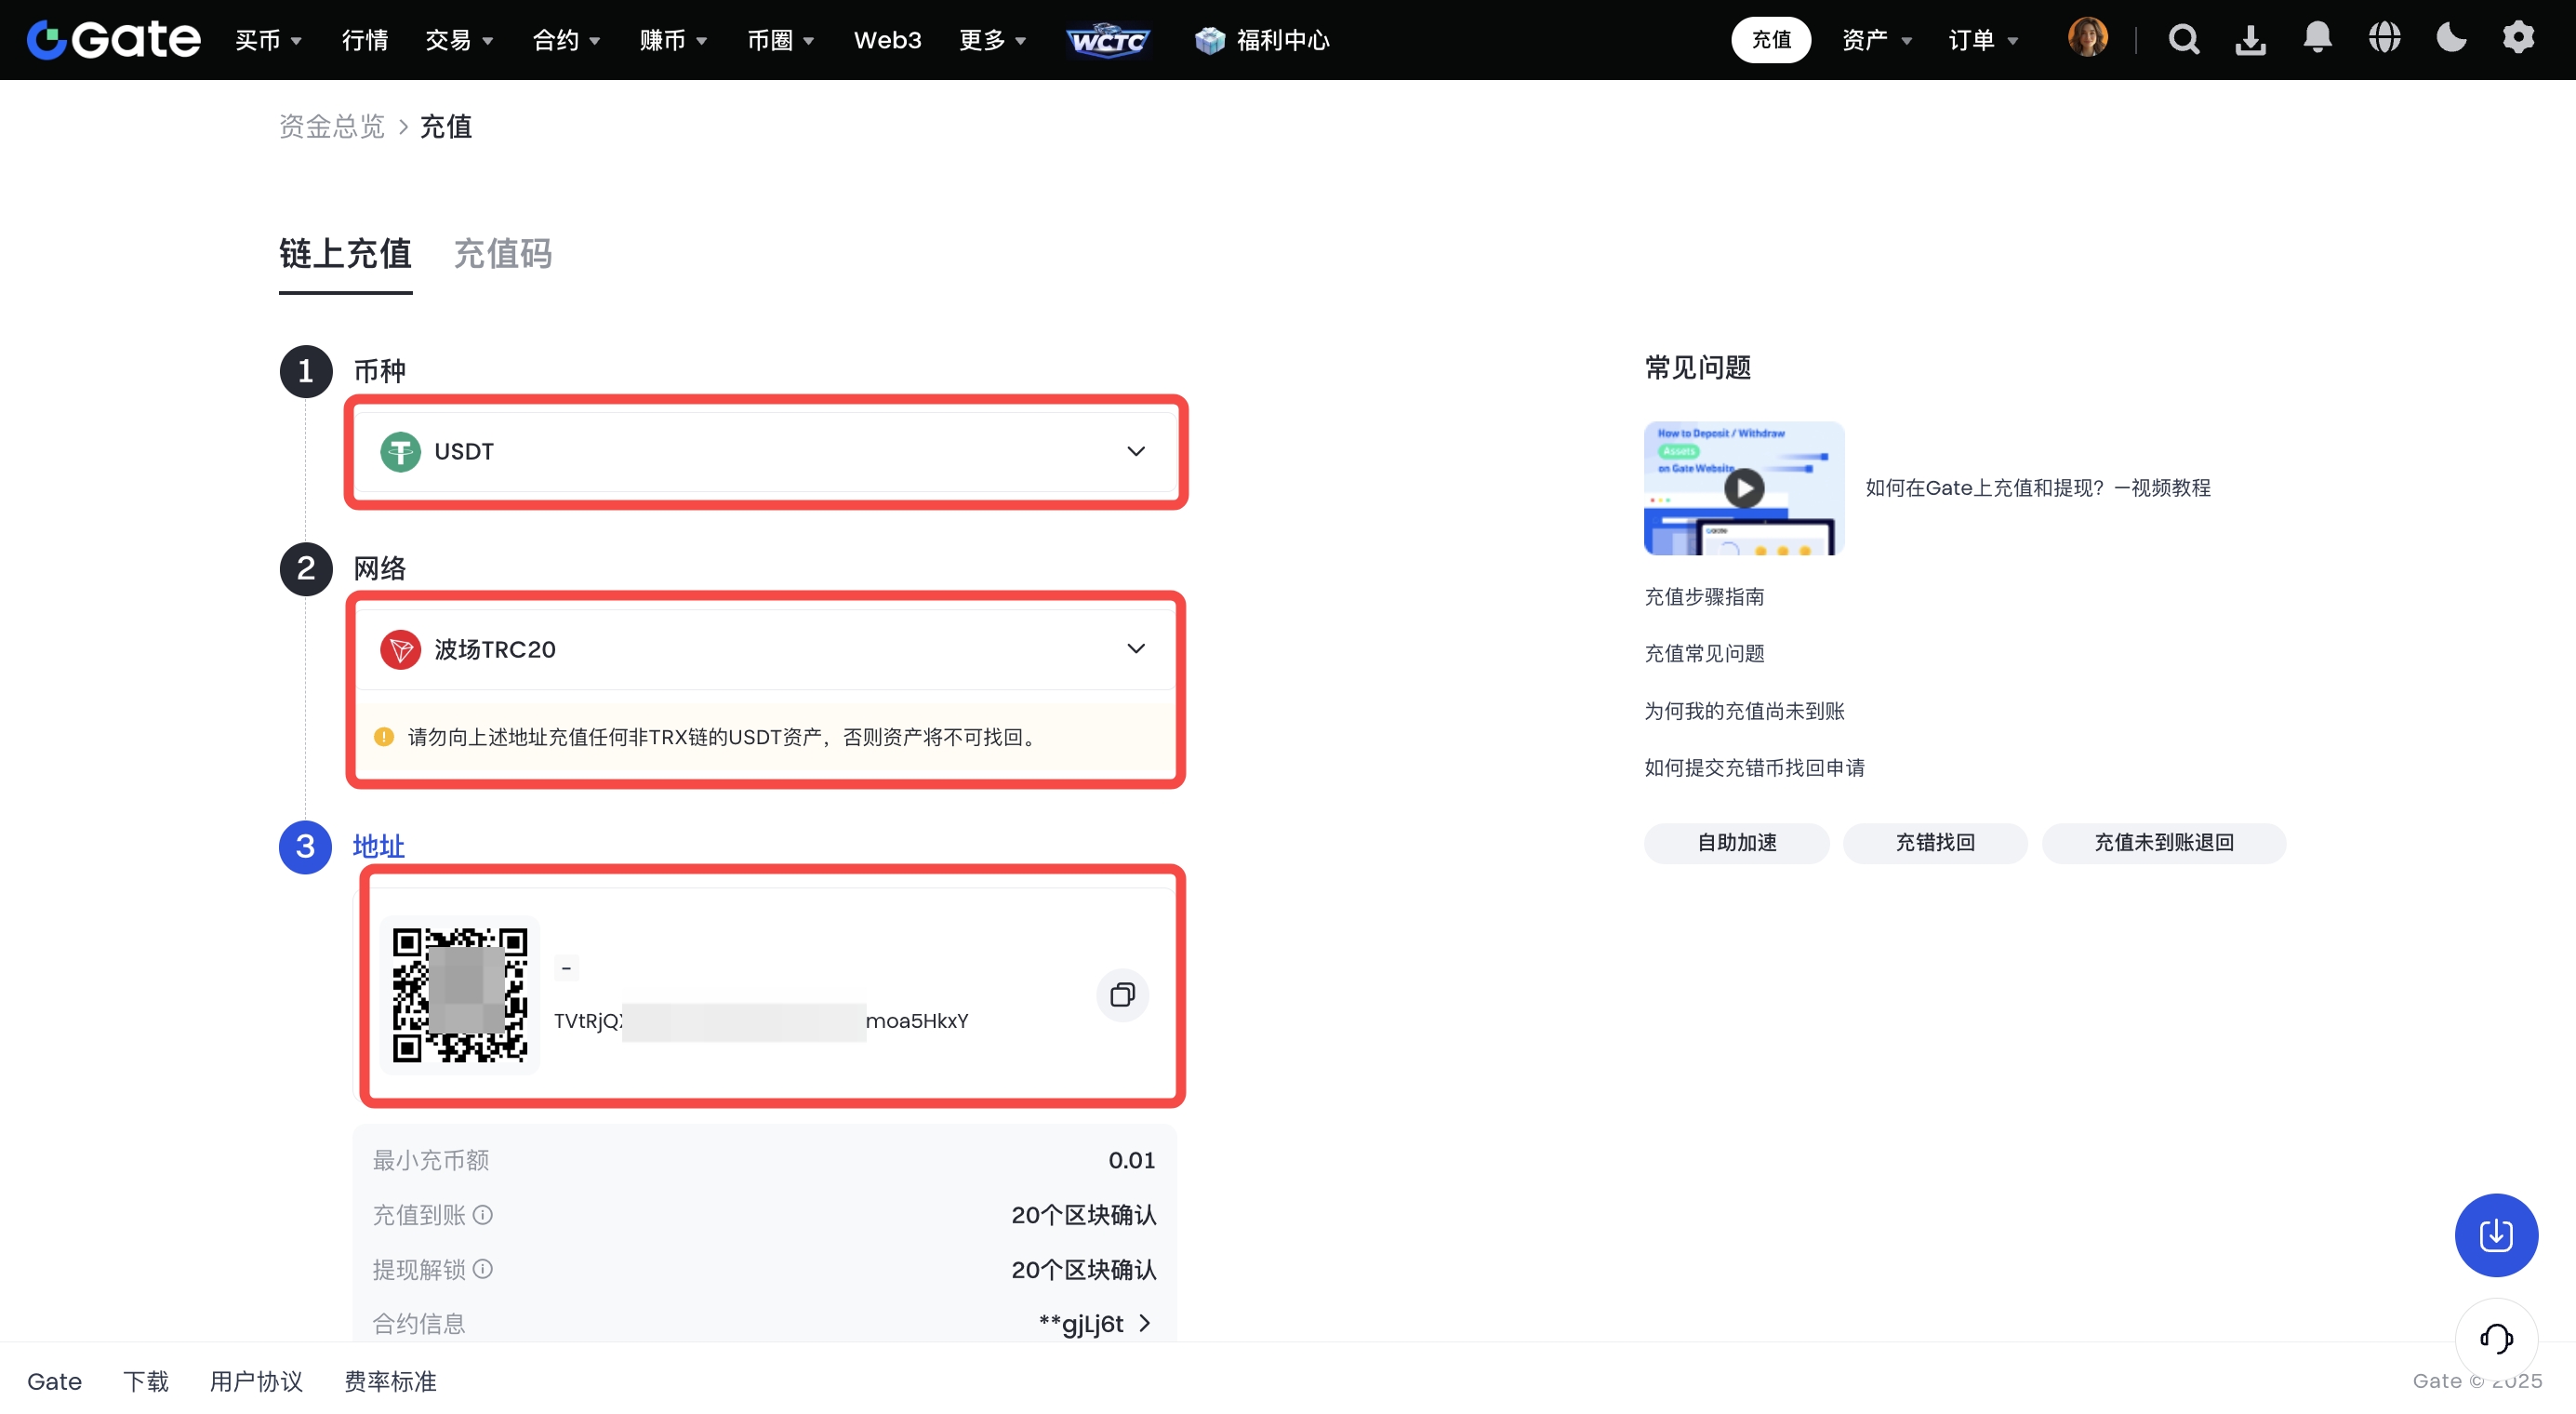Viewport: 2576px width, 1414px height.
Task: Play the deposit tutorial video thumbnail
Action: click(x=1743, y=489)
